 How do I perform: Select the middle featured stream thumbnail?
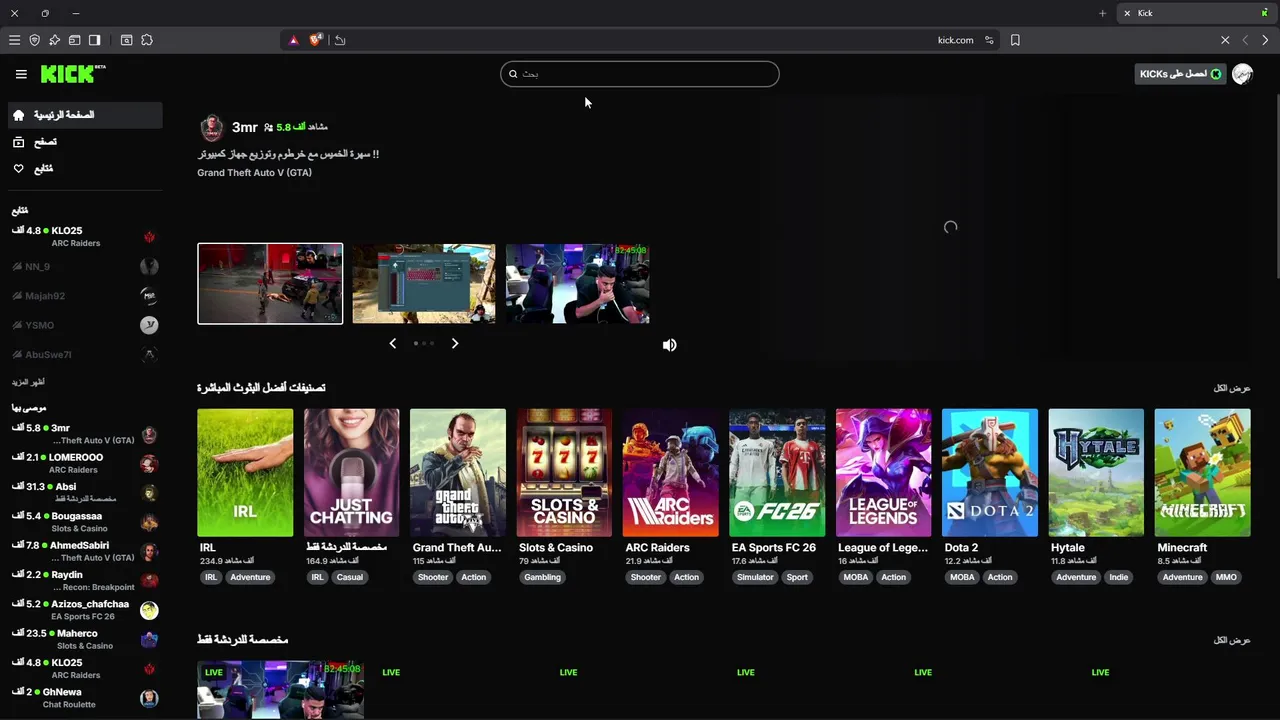423,283
